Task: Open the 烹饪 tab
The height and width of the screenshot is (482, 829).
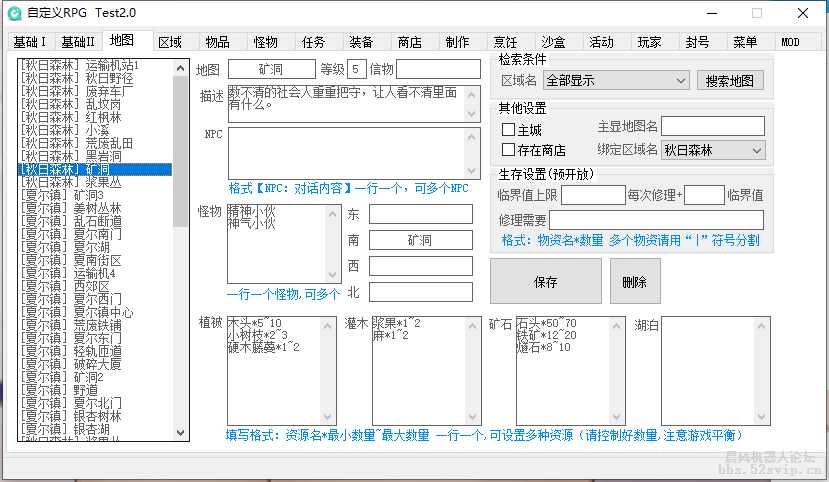Action: (x=505, y=42)
